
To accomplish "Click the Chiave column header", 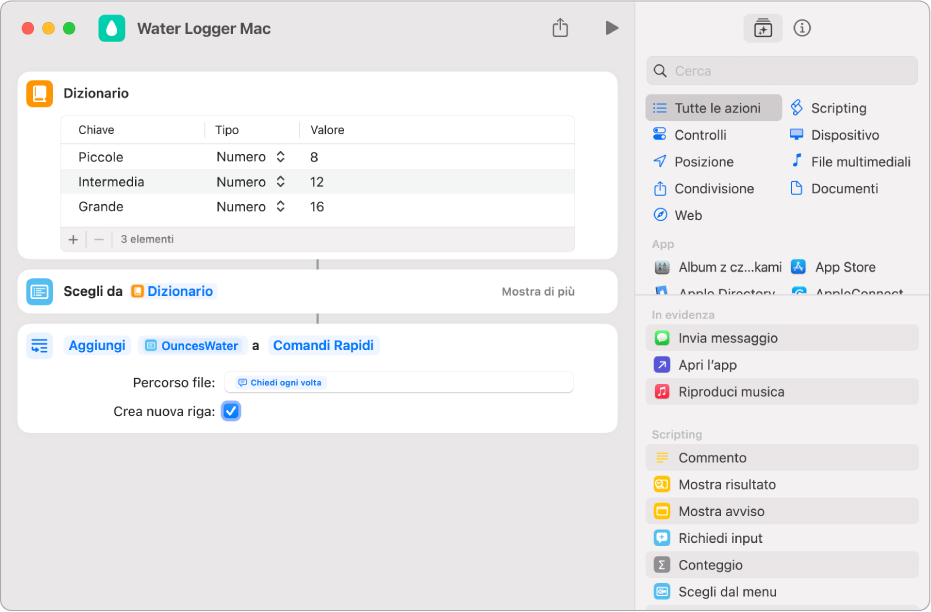I will [96, 130].
